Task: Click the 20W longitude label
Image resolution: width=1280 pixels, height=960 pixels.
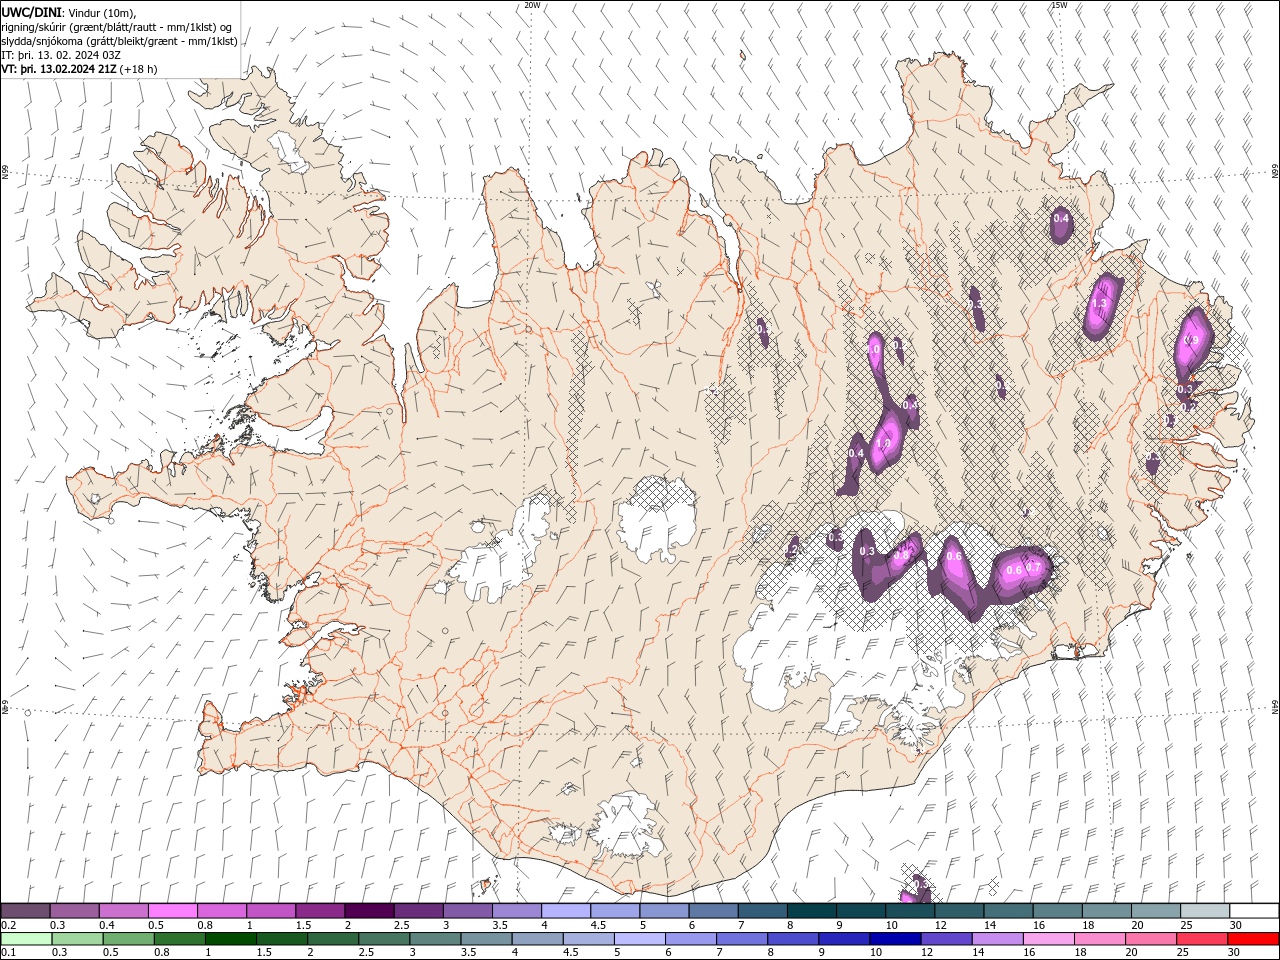Action: [533, 5]
